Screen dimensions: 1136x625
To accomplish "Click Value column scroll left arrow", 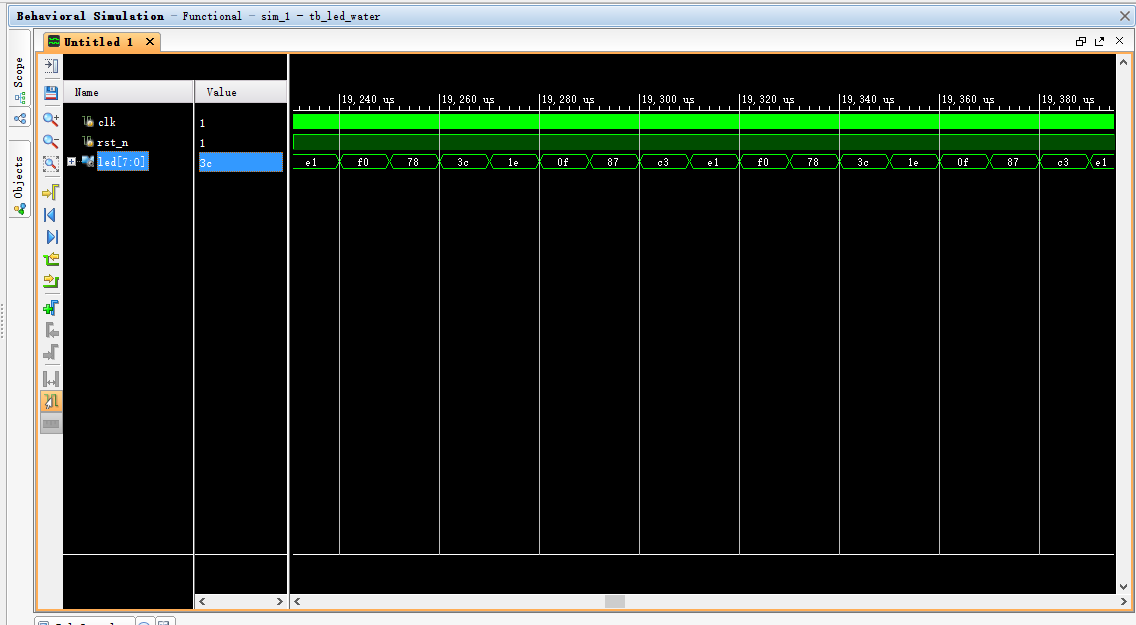I will tap(202, 601).
